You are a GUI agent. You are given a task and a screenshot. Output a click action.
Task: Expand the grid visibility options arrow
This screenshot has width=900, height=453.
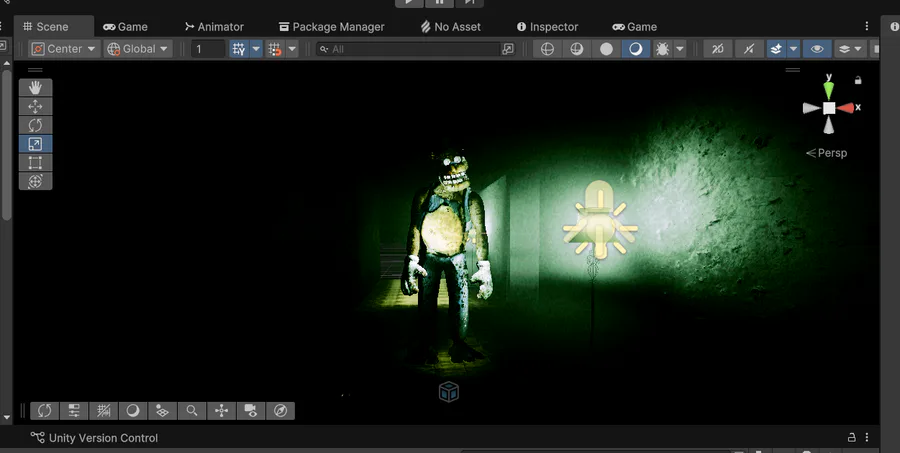pos(256,49)
